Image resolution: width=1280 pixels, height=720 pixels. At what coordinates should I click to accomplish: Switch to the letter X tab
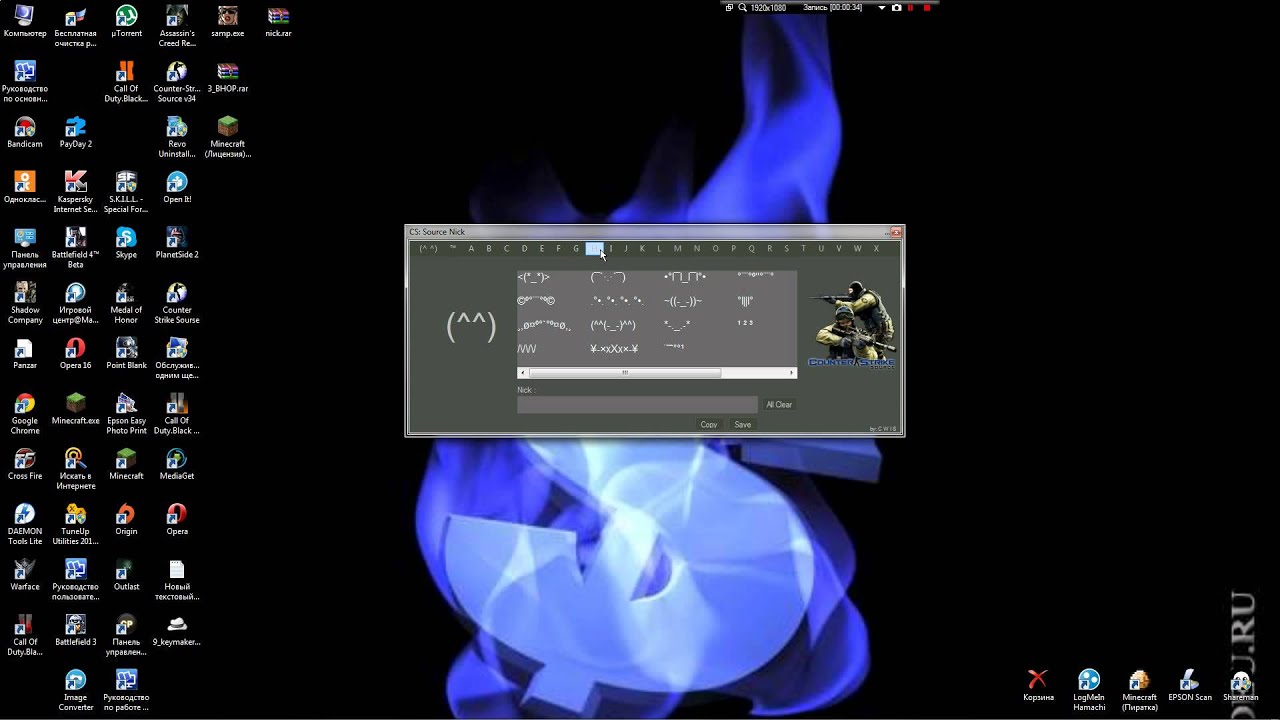point(876,249)
